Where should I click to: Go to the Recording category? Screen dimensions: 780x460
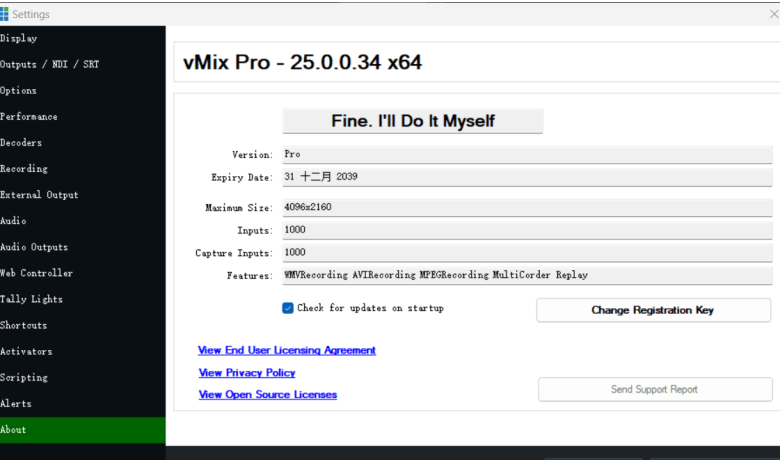(83, 169)
